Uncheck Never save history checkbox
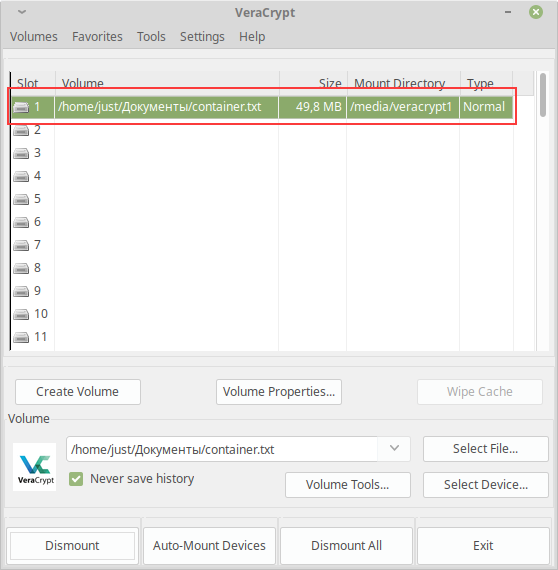This screenshot has height=570, width=558. click(76, 479)
